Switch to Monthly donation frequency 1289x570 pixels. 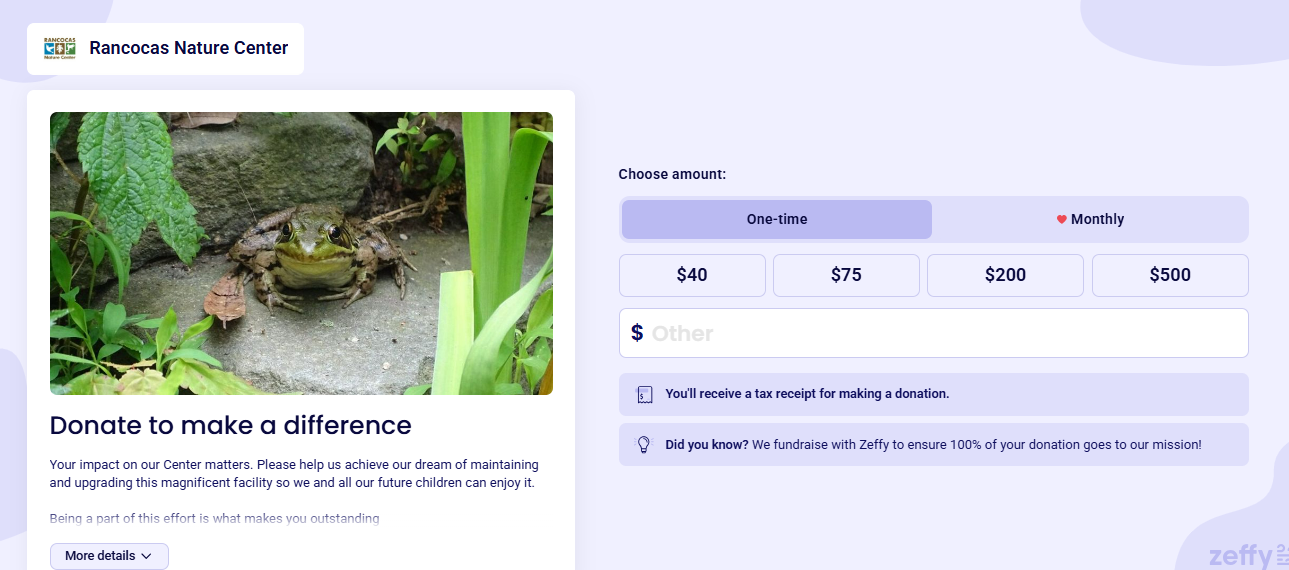(1090, 219)
